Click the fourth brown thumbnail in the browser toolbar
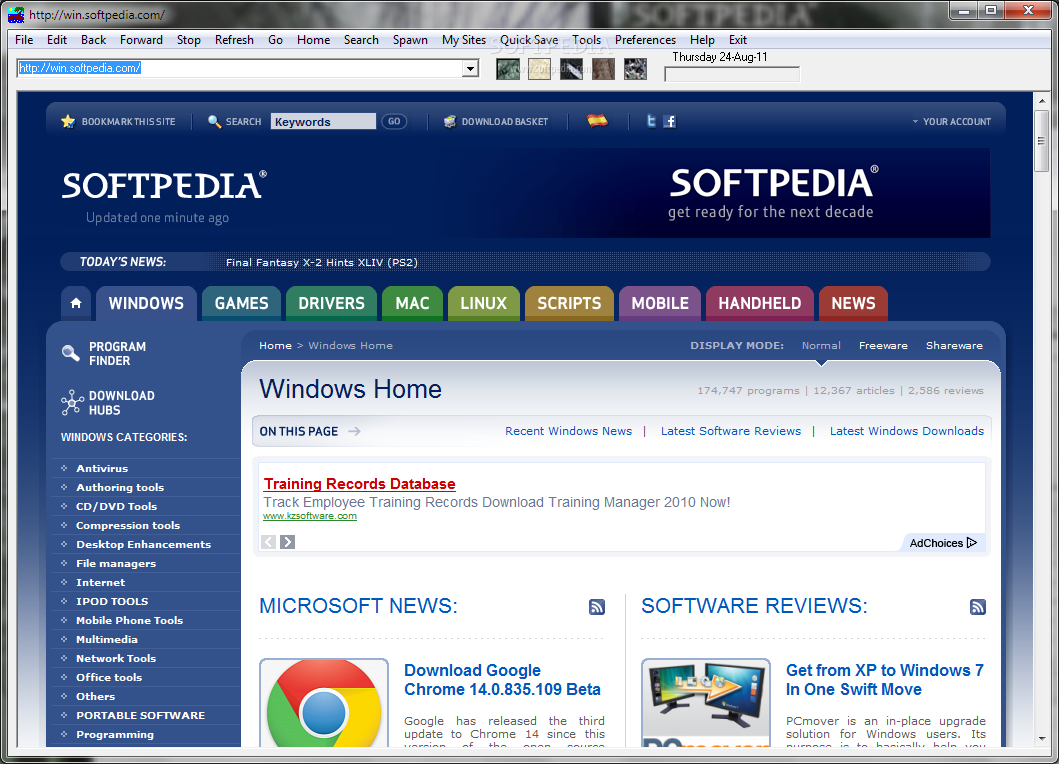The width and height of the screenshot is (1059, 764). point(603,69)
